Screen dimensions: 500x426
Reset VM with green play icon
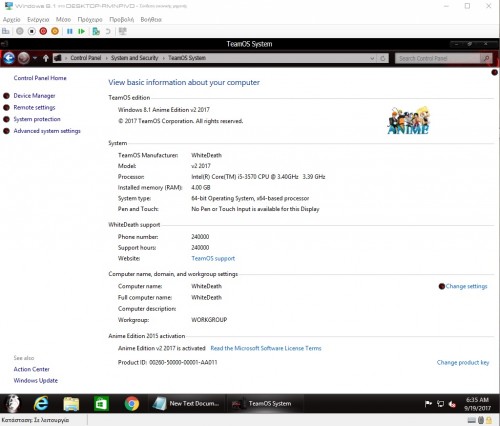pos(81,31)
